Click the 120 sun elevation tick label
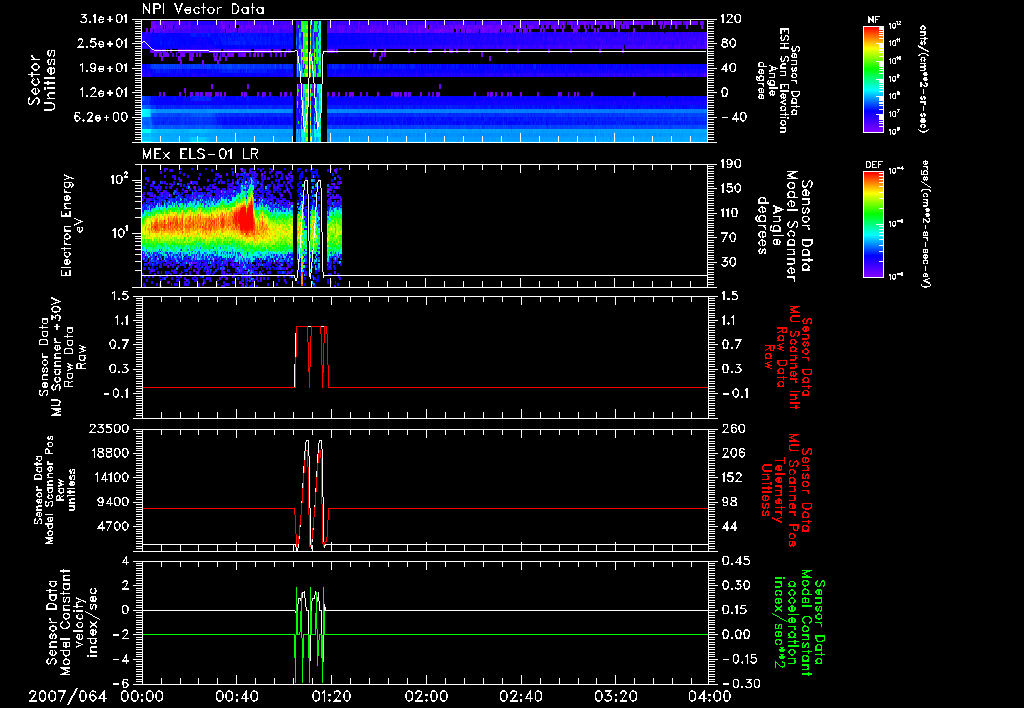Image resolution: width=1024 pixels, height=708 pixels. 731,19
